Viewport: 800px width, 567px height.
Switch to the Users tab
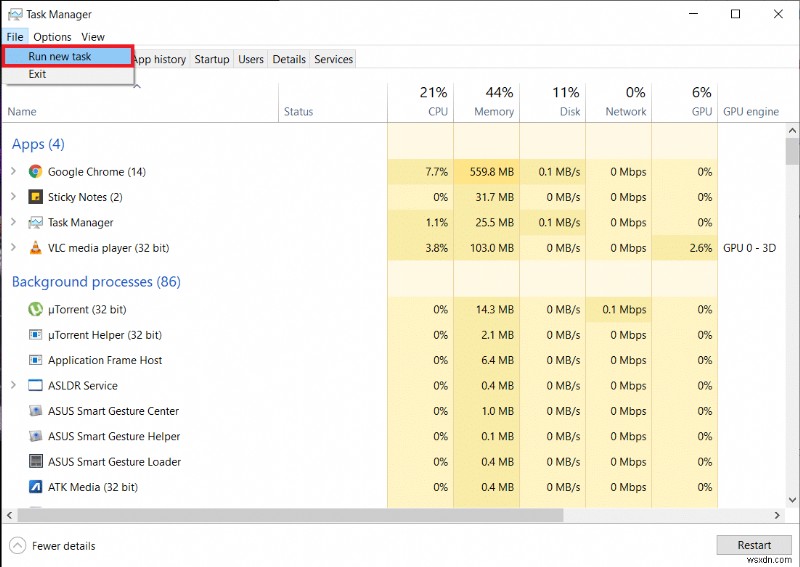(x=251, y=59)
